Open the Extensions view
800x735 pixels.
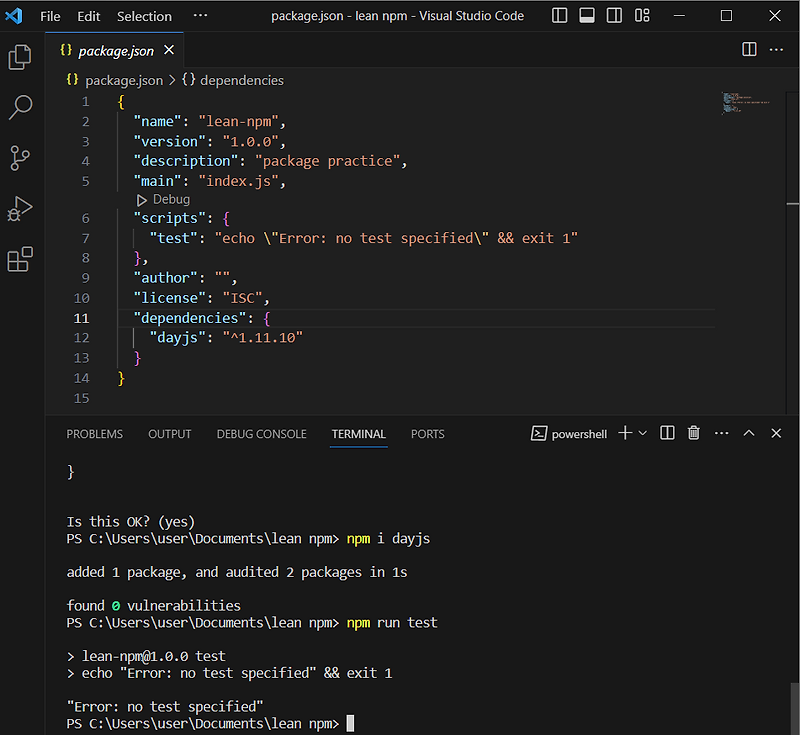[x=20, y=260]
